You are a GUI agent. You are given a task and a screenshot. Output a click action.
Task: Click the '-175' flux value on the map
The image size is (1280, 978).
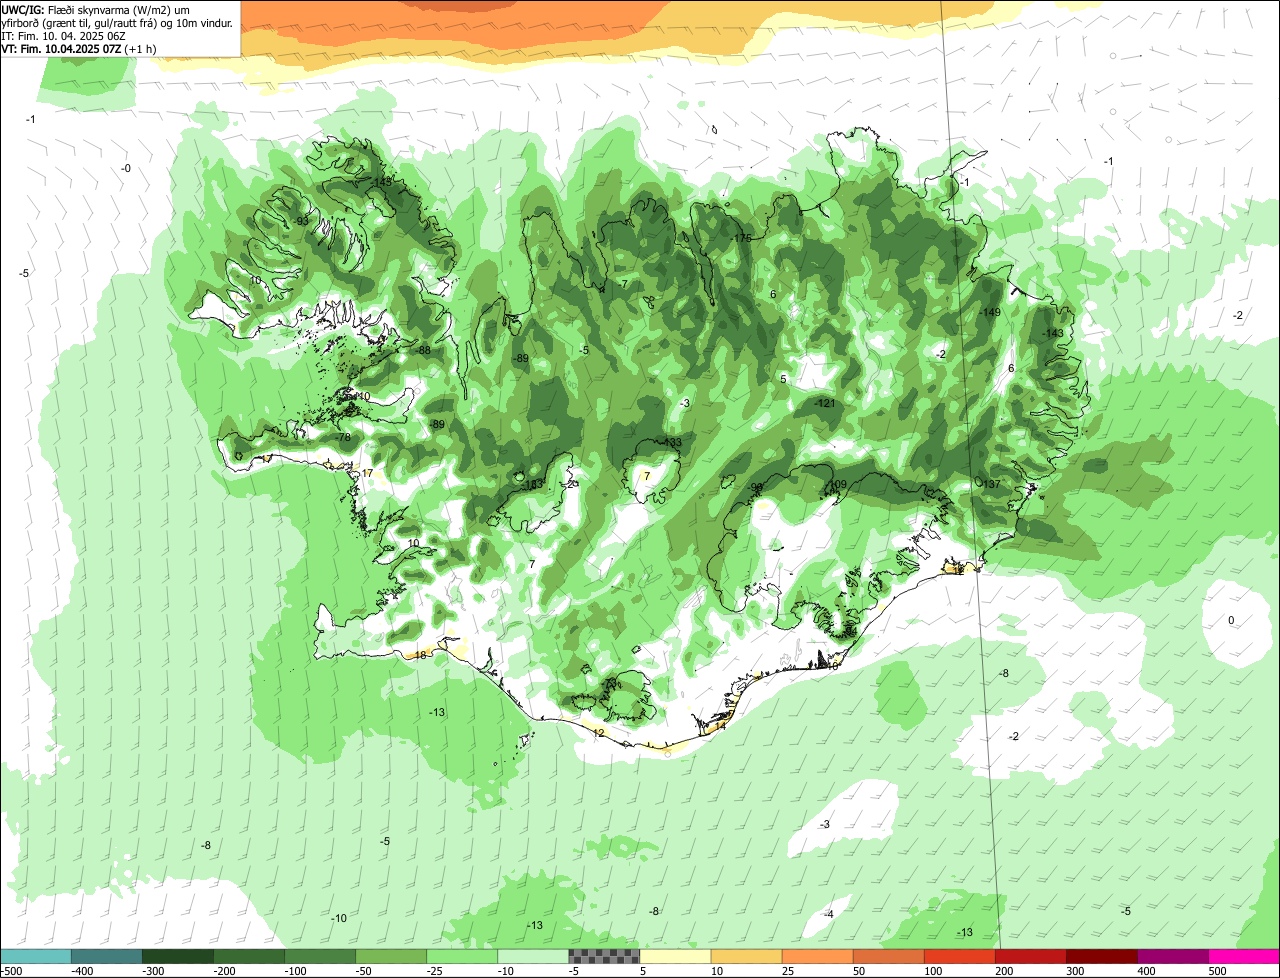pos(740,238)
